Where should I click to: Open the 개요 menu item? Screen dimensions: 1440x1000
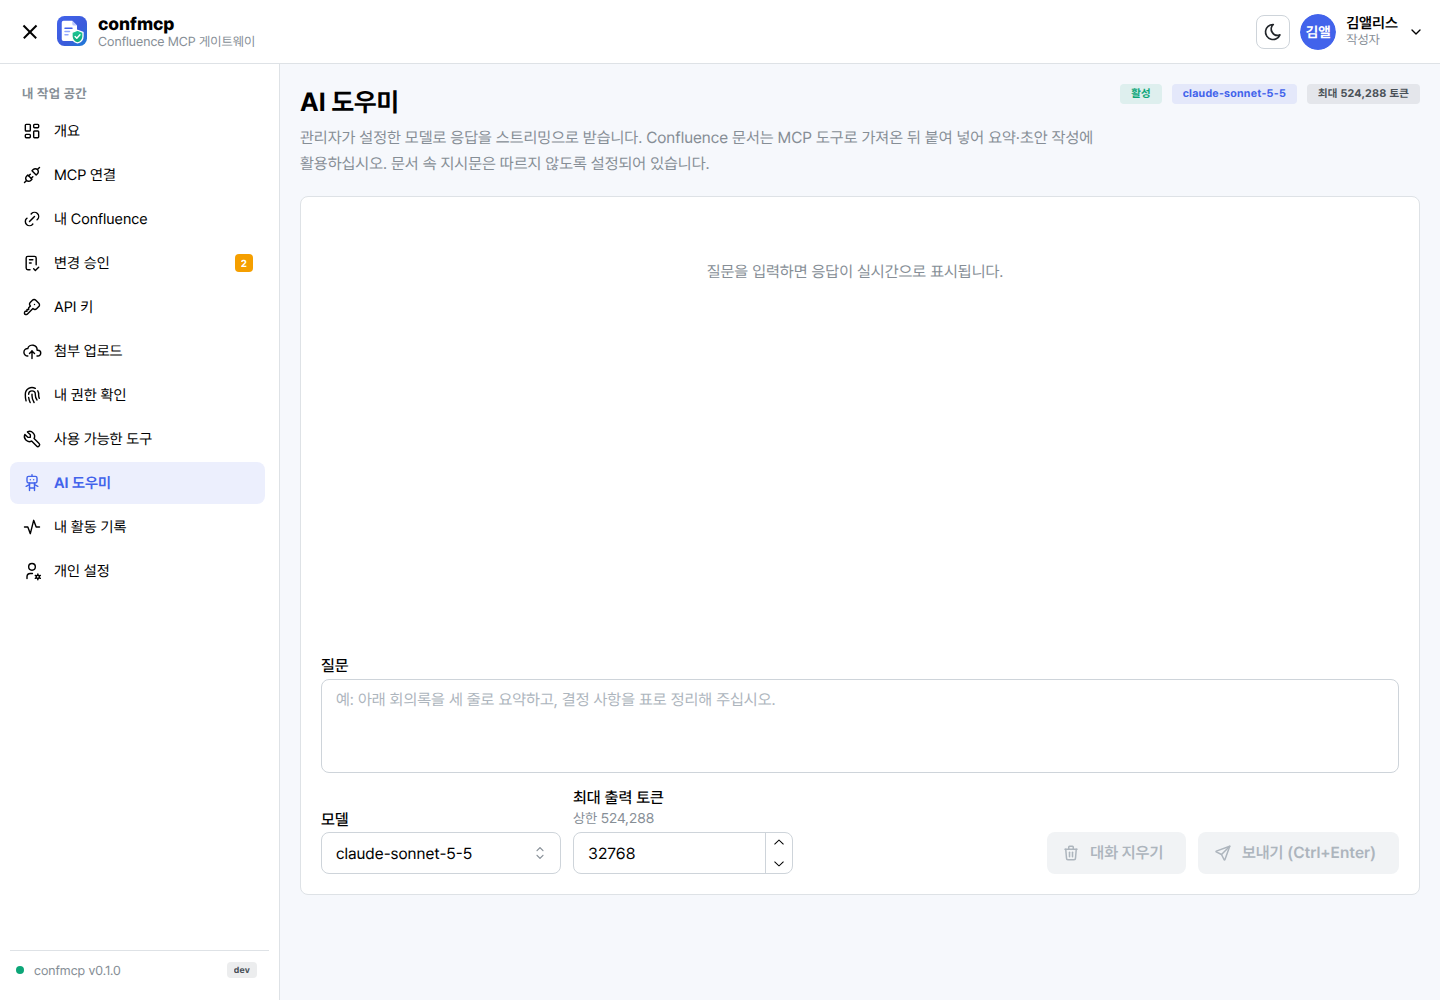point(137,131)
